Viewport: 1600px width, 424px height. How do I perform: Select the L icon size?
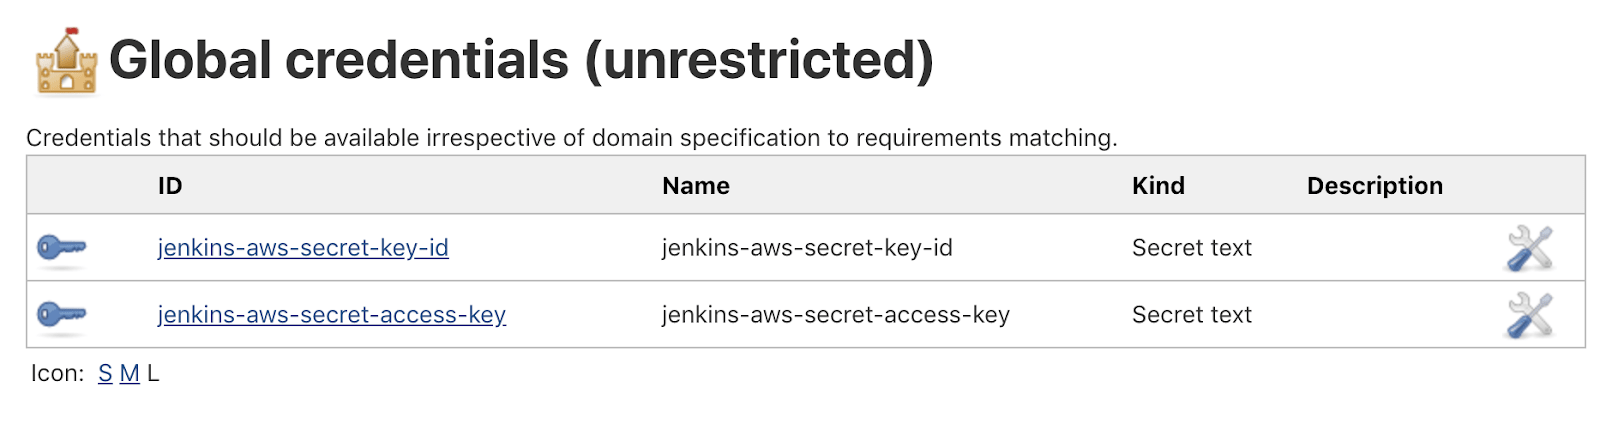pos(153,374)
